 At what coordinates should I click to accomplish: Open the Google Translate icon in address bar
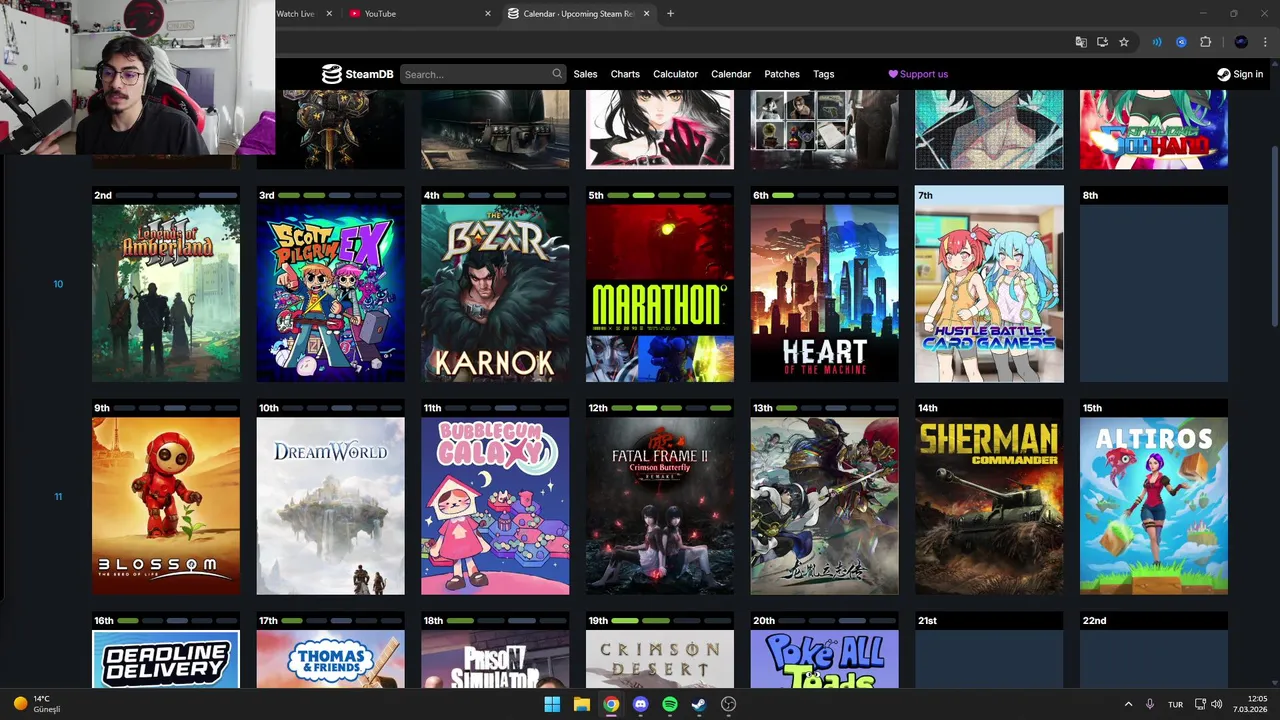tap(1081, 42)
